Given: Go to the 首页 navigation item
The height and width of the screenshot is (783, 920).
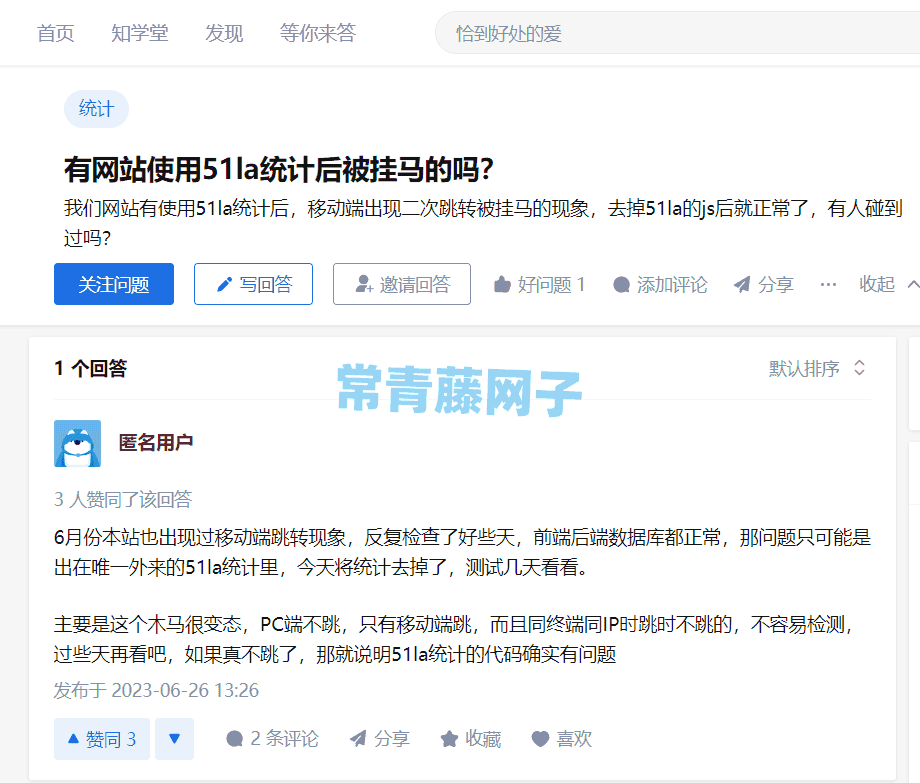Looking at the screenshot, I should [55, 33].
